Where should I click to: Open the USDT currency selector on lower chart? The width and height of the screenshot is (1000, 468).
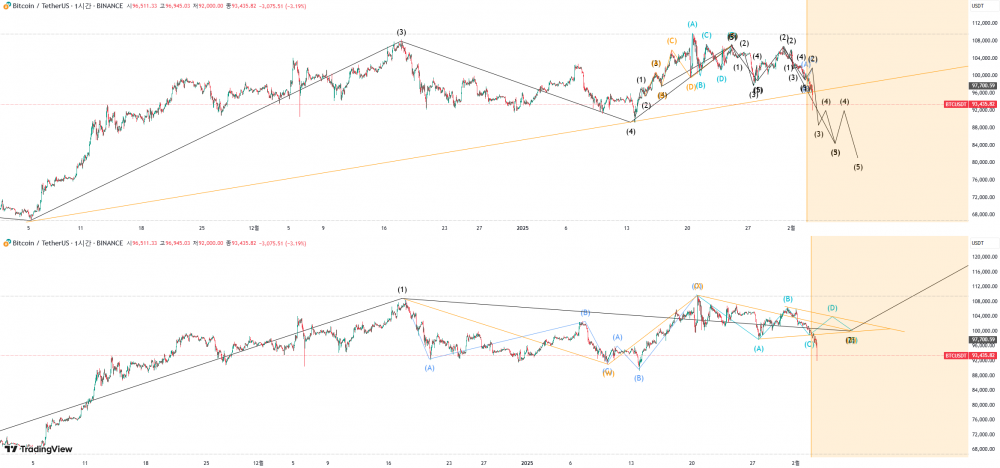pyautogui.click(x=977, y=243)
